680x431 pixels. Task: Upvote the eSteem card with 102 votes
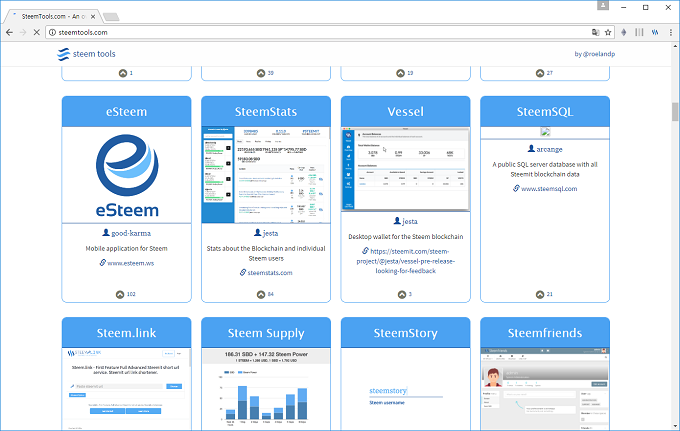coord(120,294)
